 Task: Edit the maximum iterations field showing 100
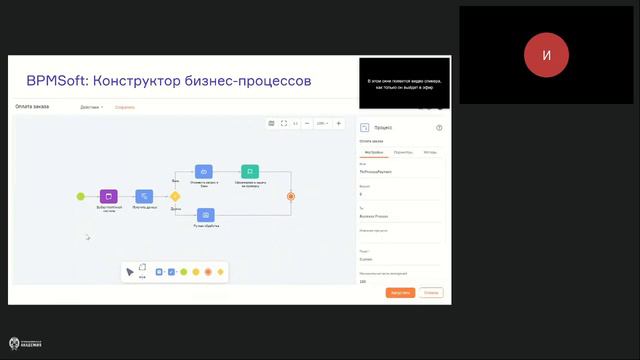point(400,281)
